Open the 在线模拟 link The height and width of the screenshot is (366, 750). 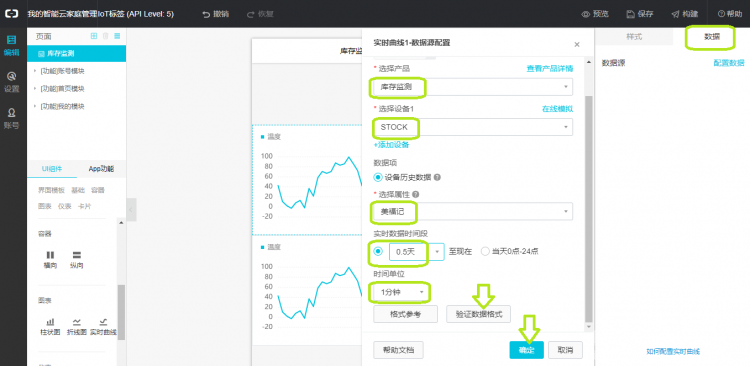click(x=557, y=109)
